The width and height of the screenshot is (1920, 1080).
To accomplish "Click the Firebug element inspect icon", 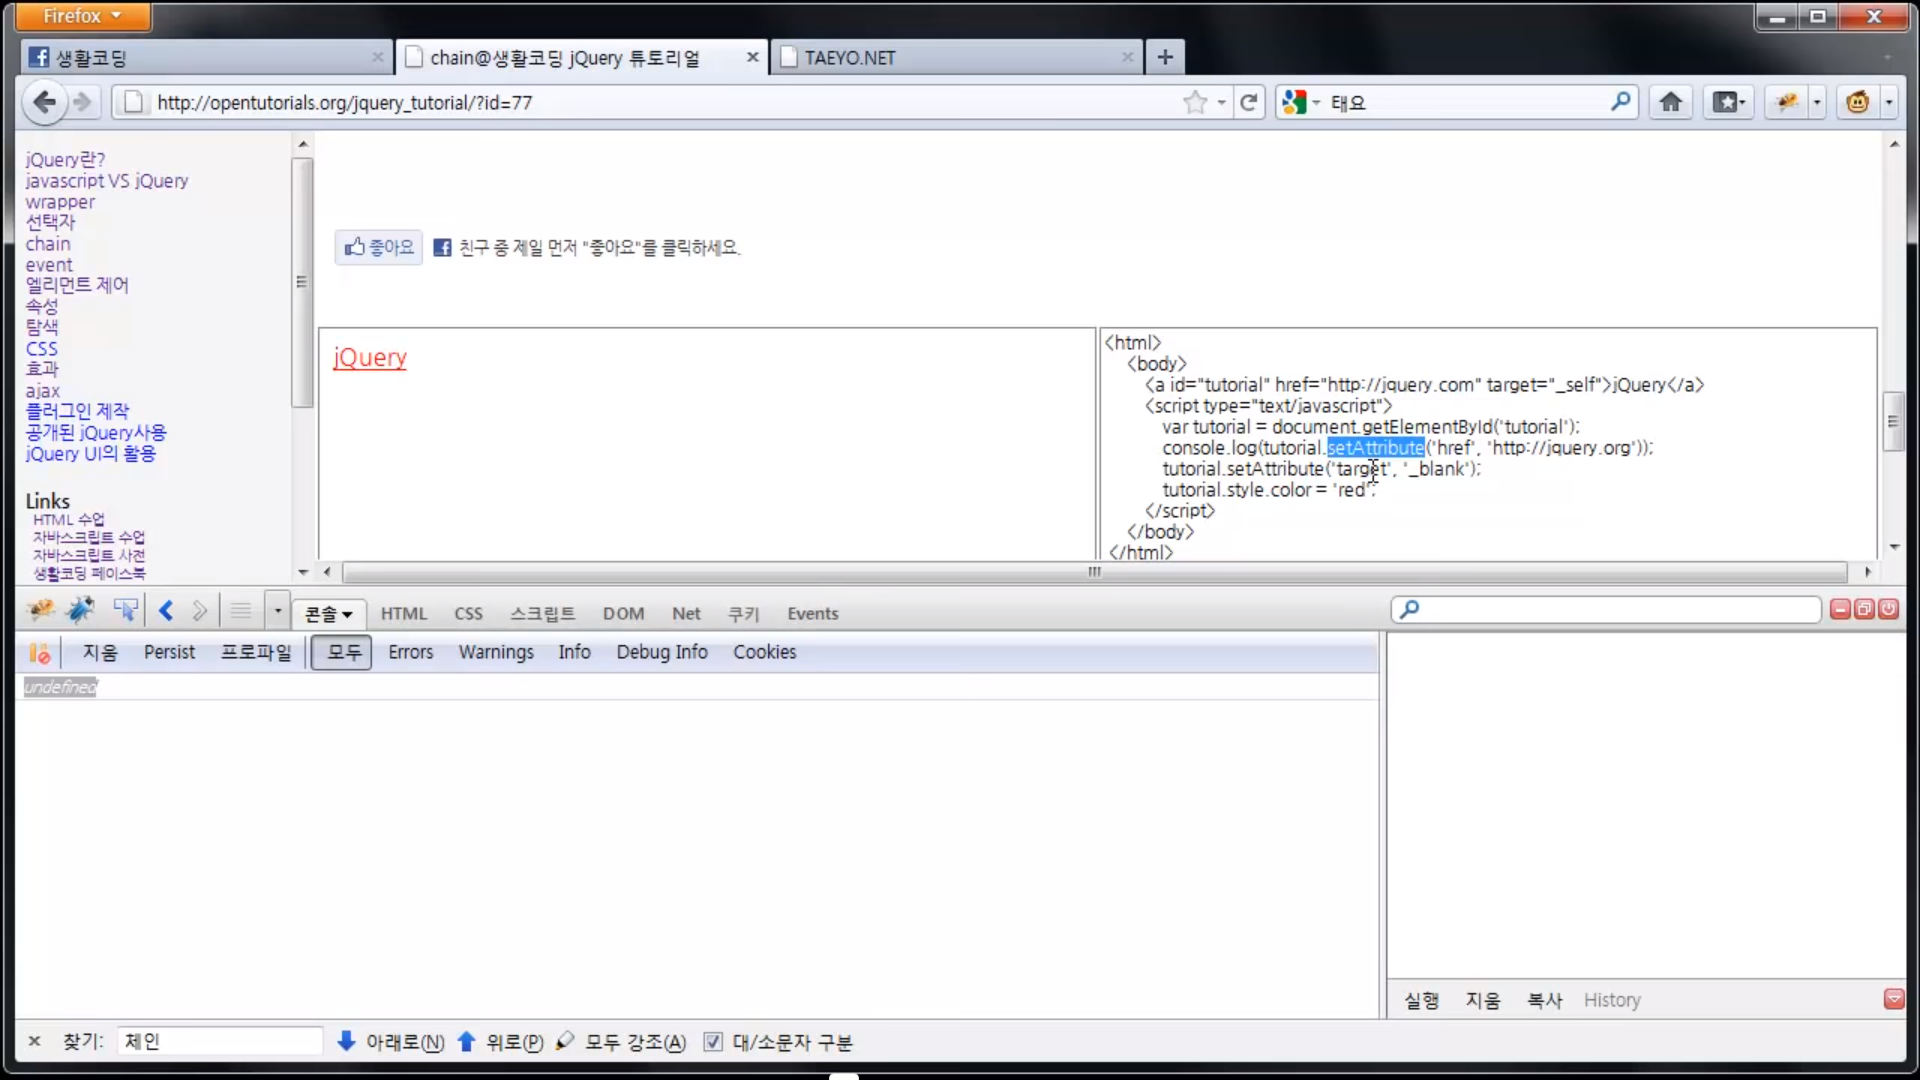I will point(125,610).
